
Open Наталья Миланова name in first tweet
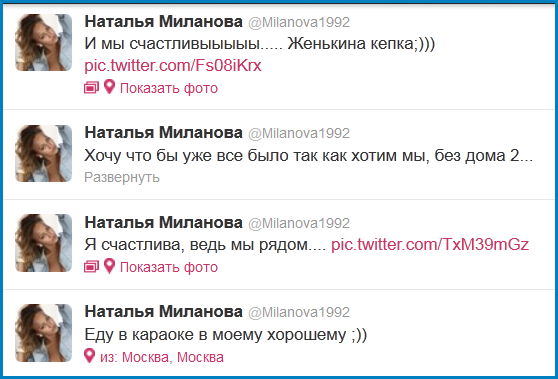(164, 22)
